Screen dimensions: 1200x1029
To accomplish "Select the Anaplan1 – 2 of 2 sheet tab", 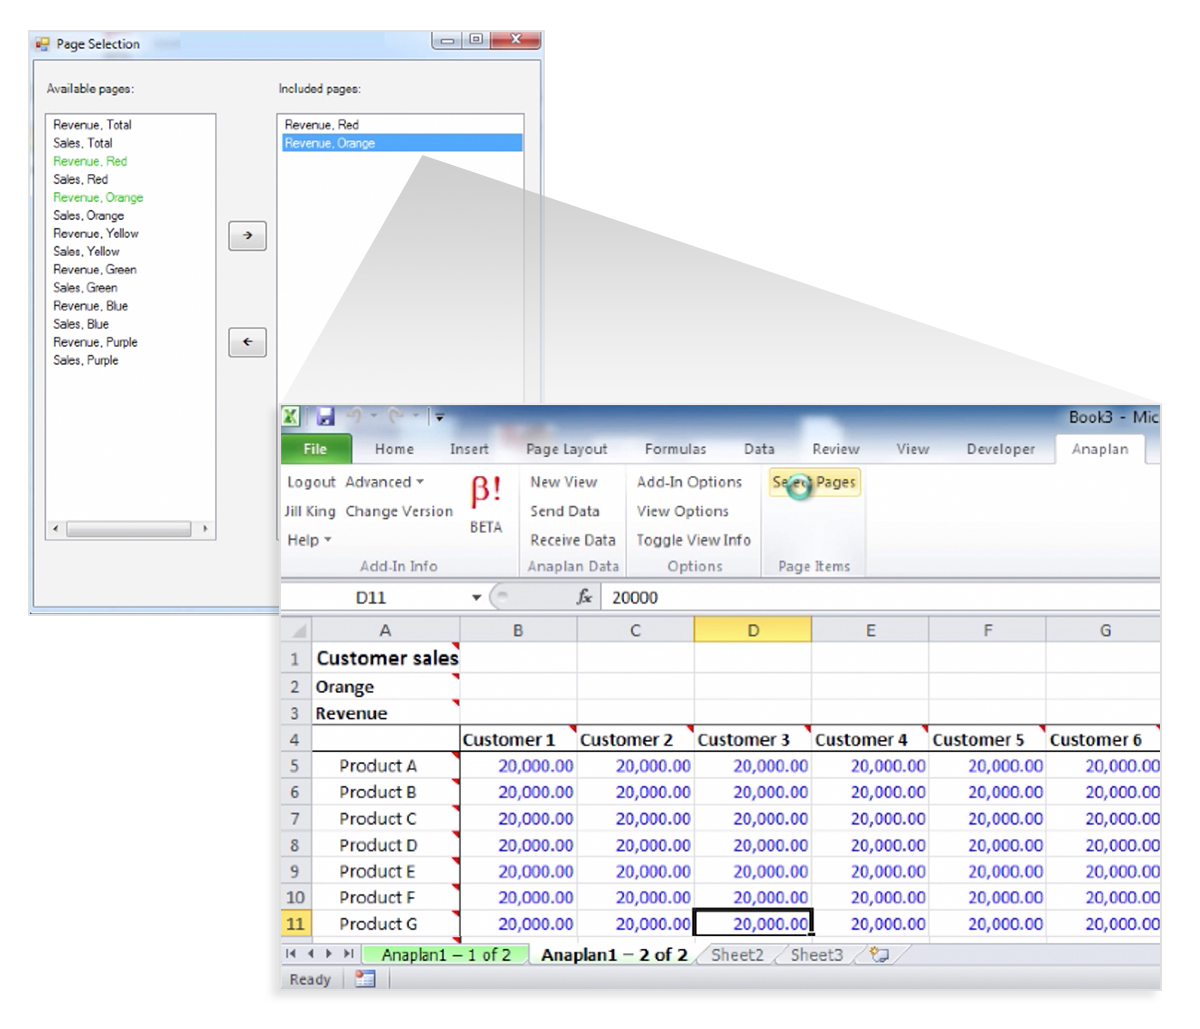I will pos(614,955).
